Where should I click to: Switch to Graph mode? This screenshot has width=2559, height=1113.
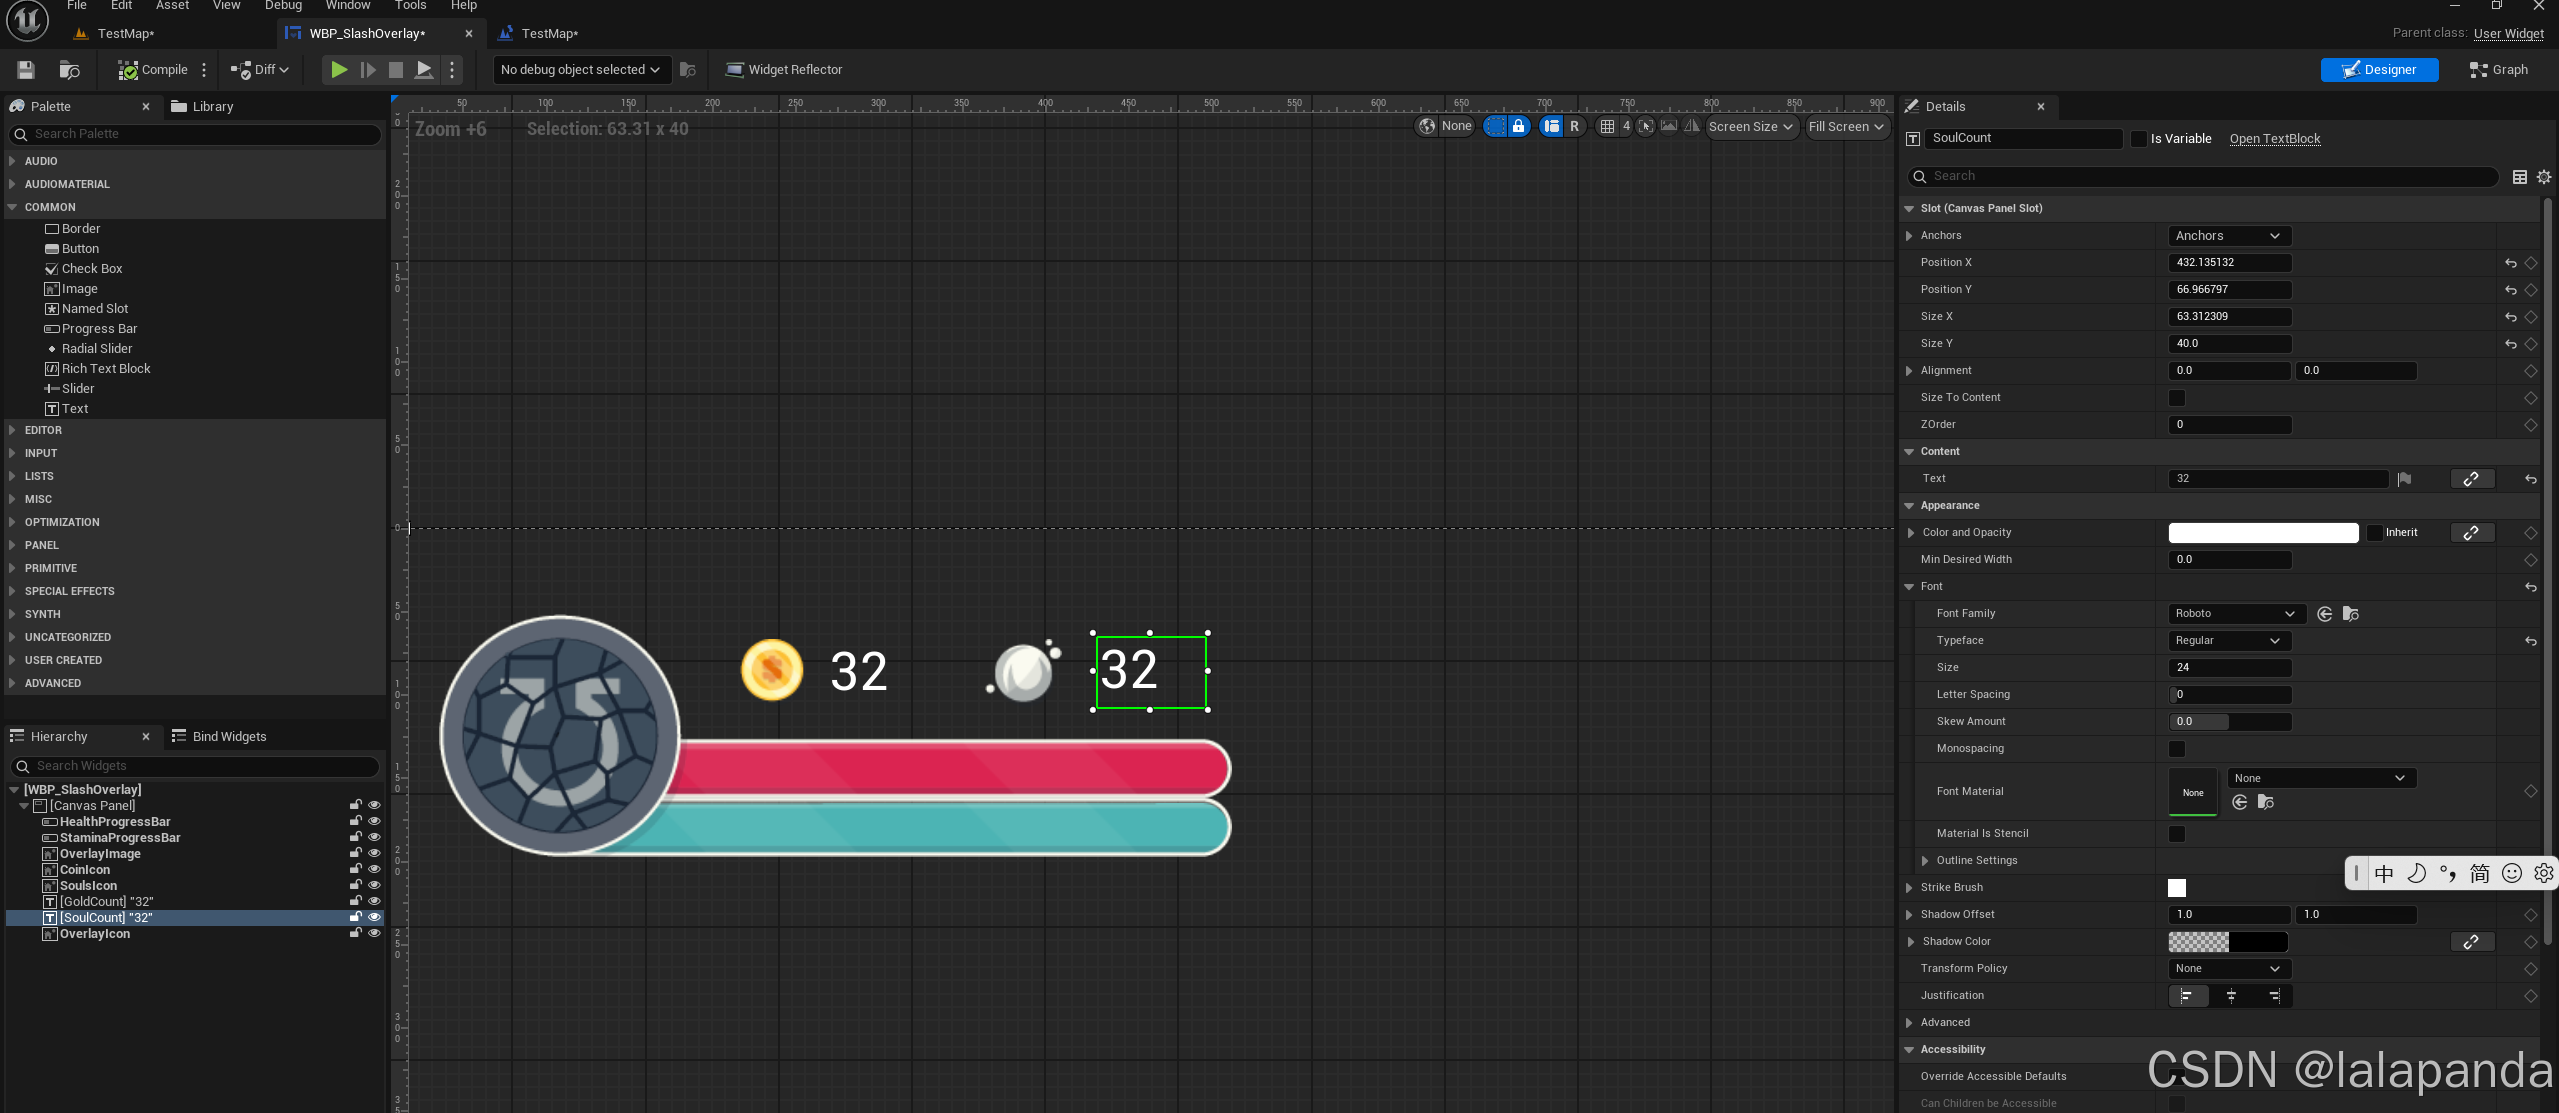2498,70
